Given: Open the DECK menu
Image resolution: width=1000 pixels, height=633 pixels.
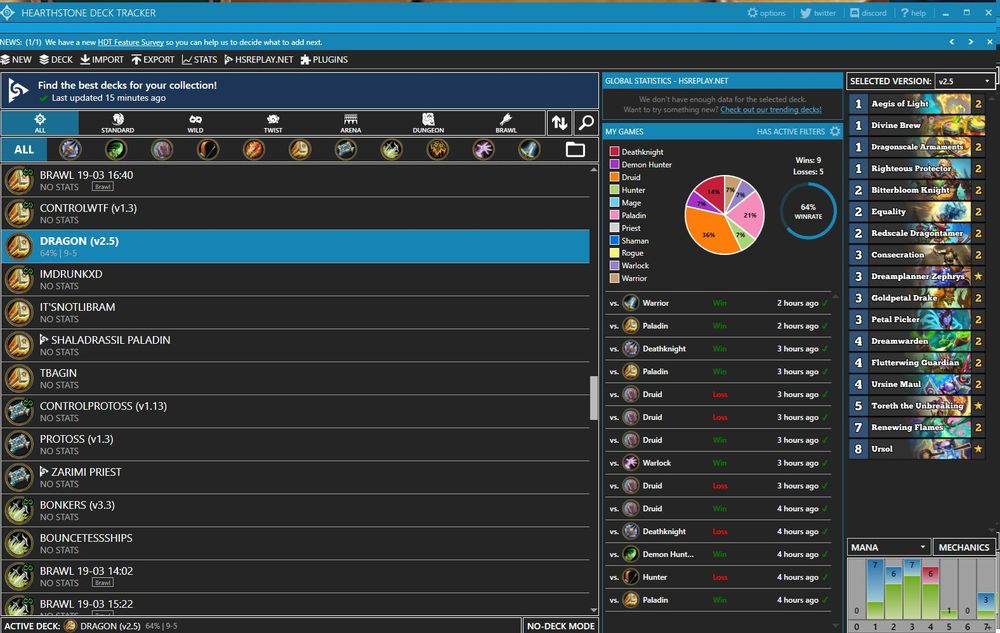Looking at the screenshot, I should 56,59.
